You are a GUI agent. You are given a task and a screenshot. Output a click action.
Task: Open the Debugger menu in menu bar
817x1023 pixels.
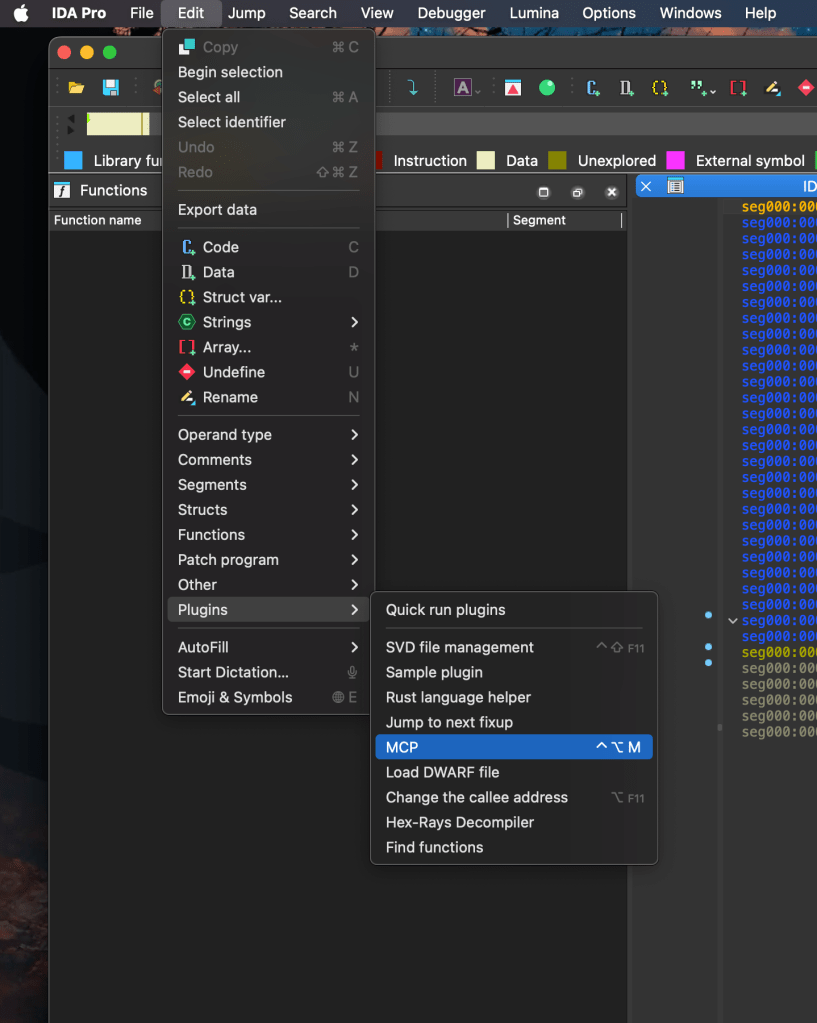451,13
